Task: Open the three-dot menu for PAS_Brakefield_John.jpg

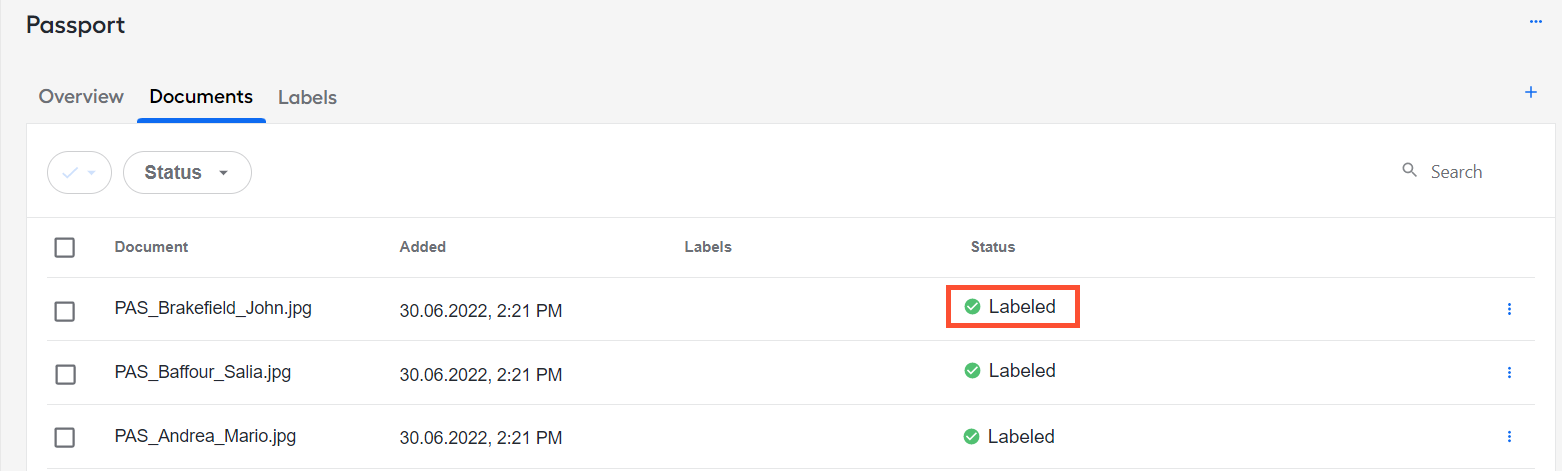Action: point(1509,309)
